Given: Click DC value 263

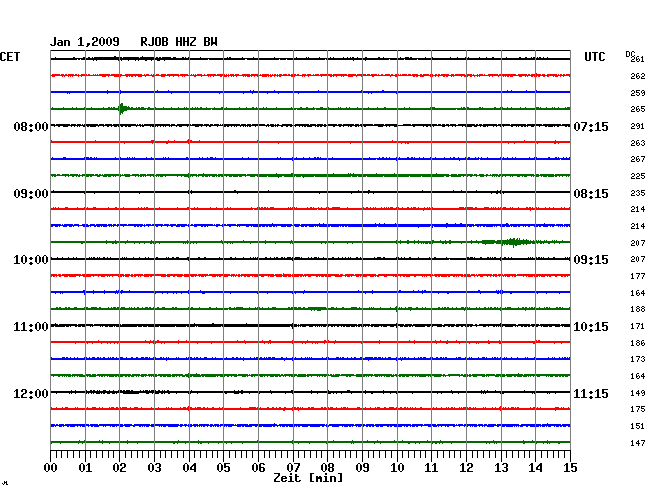Looking at the screenshot, I should tap(638, 143).
